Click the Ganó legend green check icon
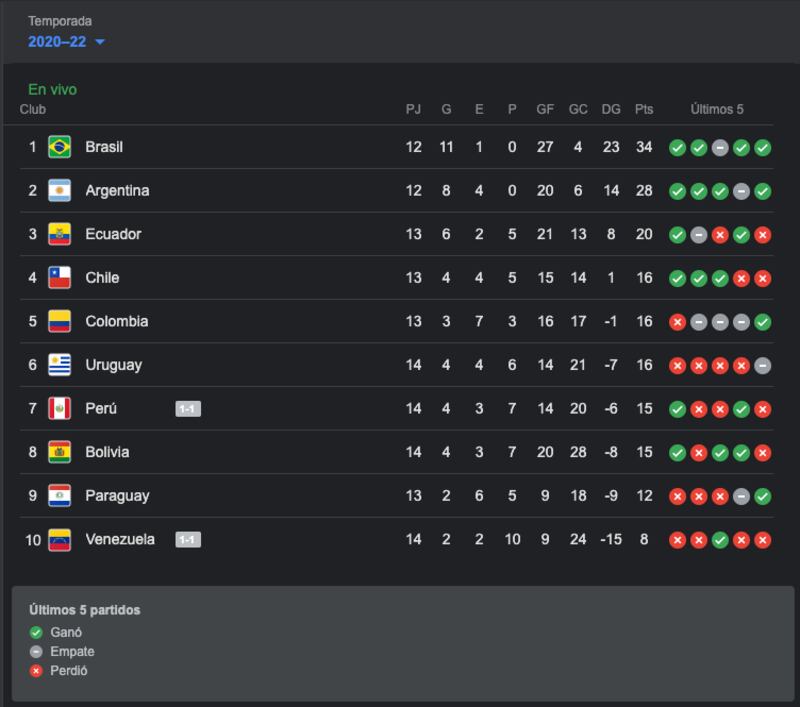Image resolution: width=800 pixels, height=707 pixels. pos(36,633)
